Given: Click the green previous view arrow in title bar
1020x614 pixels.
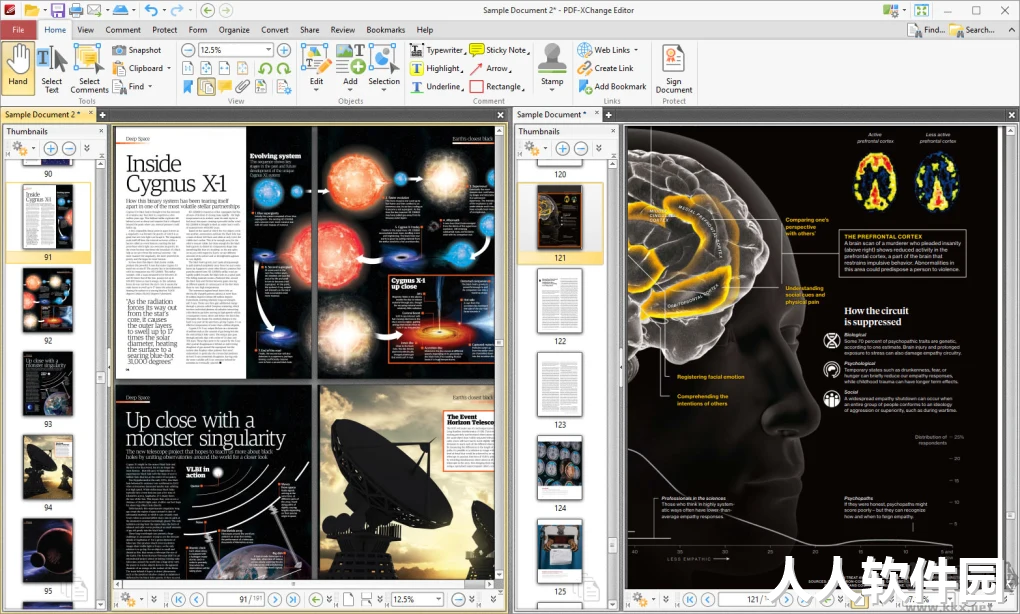Looking at the screenshot, I should click(208, 10).
